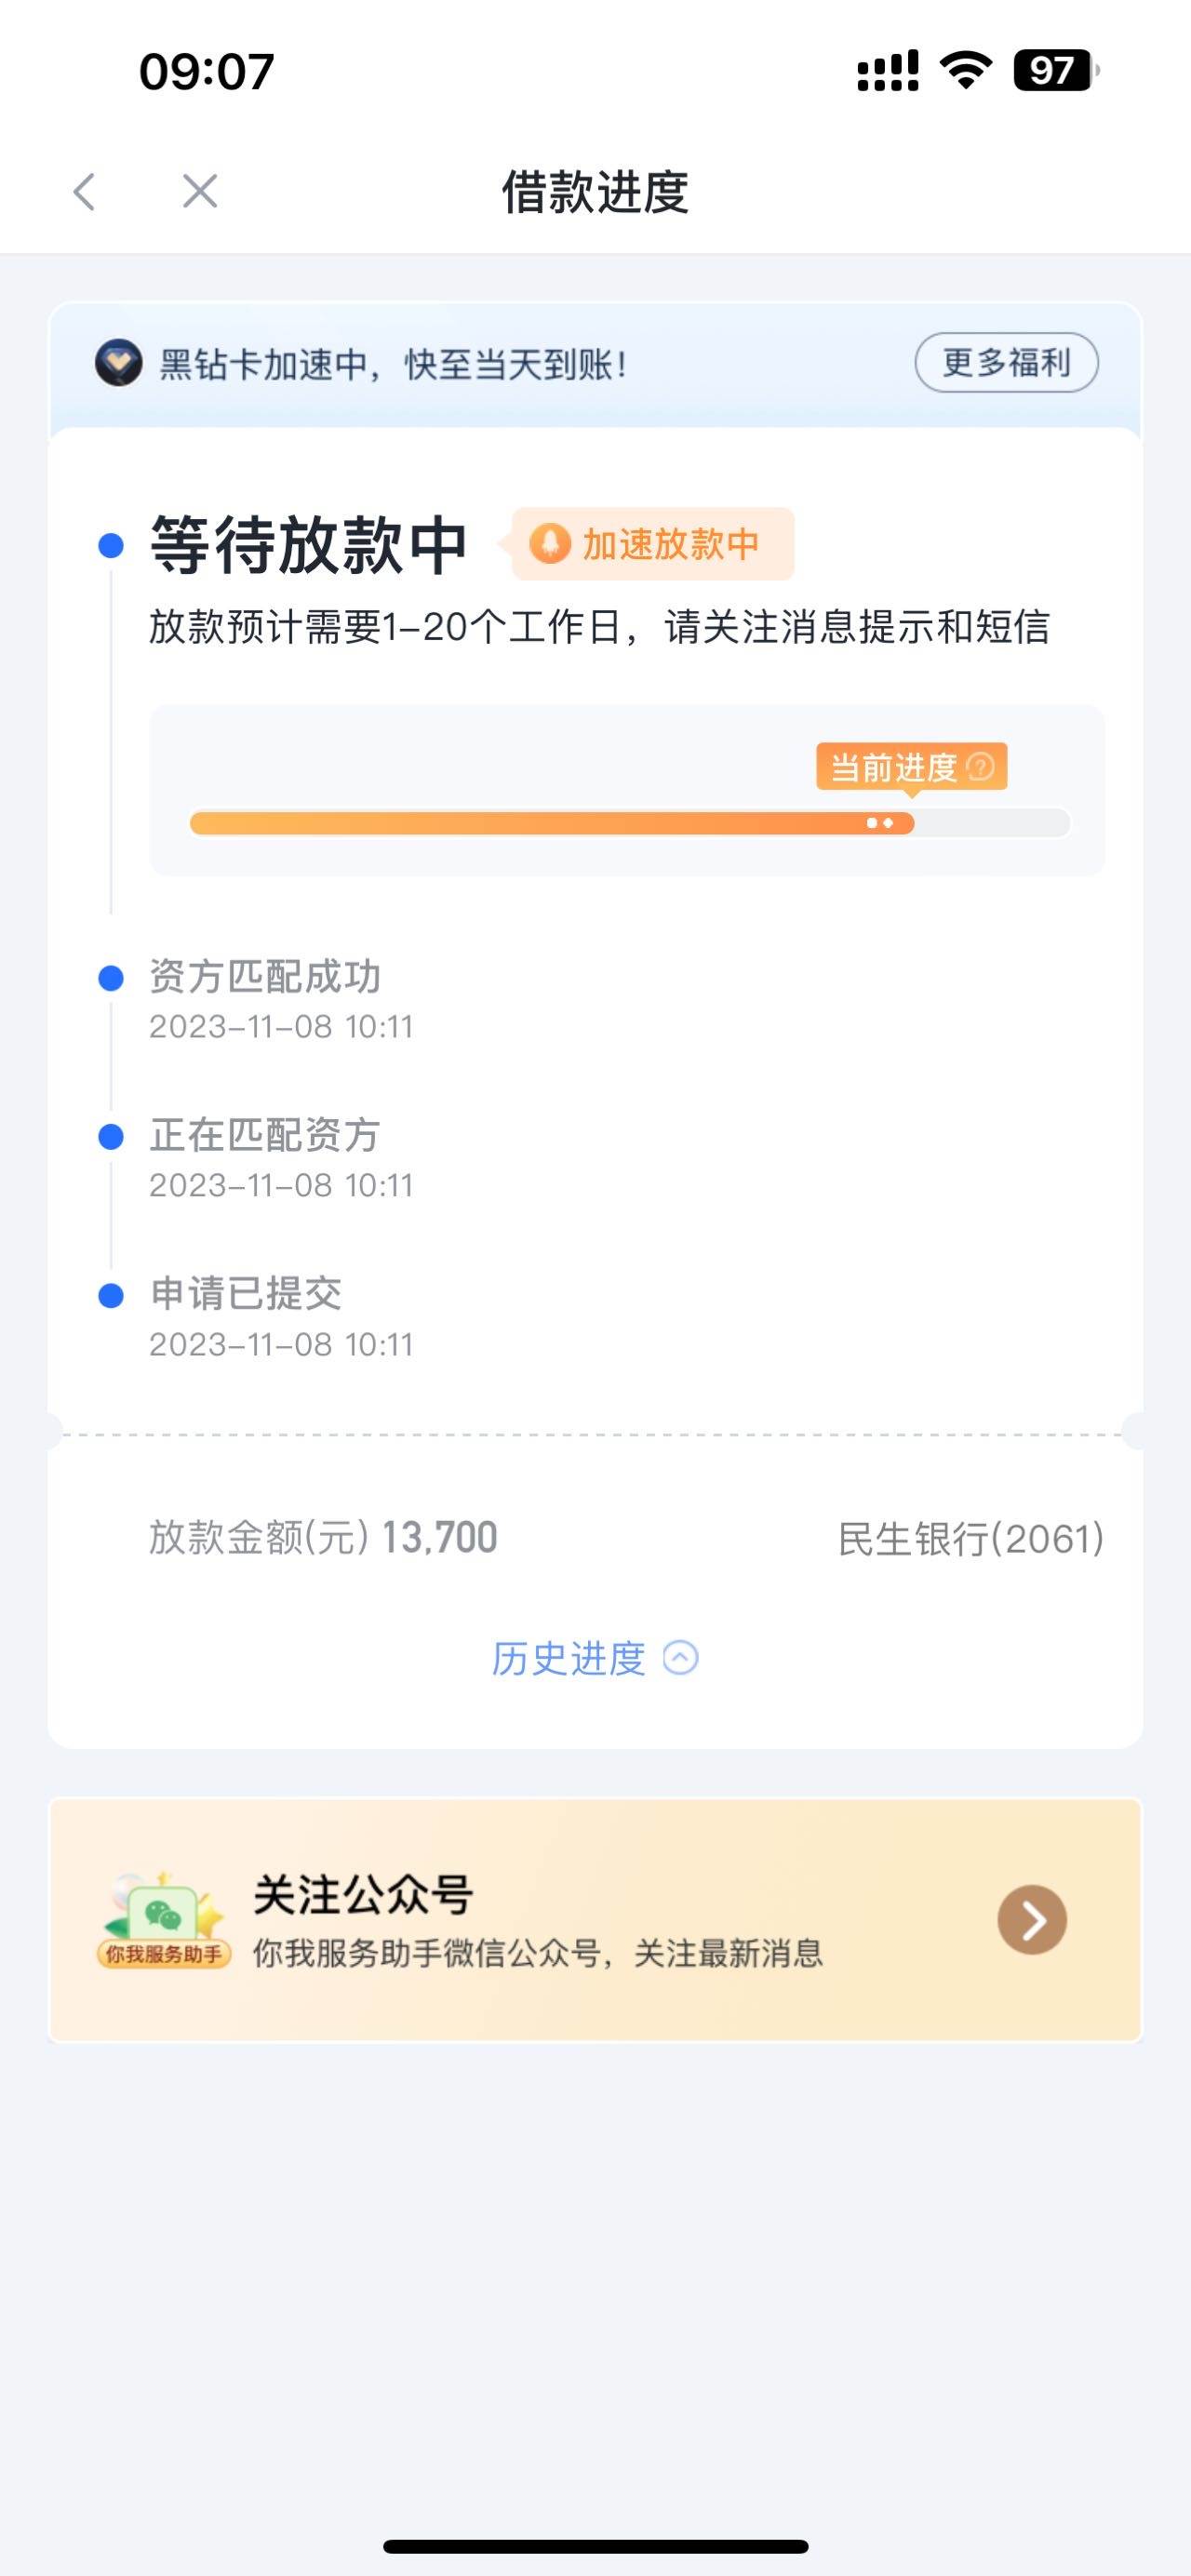The image size is (1191, 2576).
Task: Tap the 你我服务助手 WeChat icon
Action: click(164, 1919)
